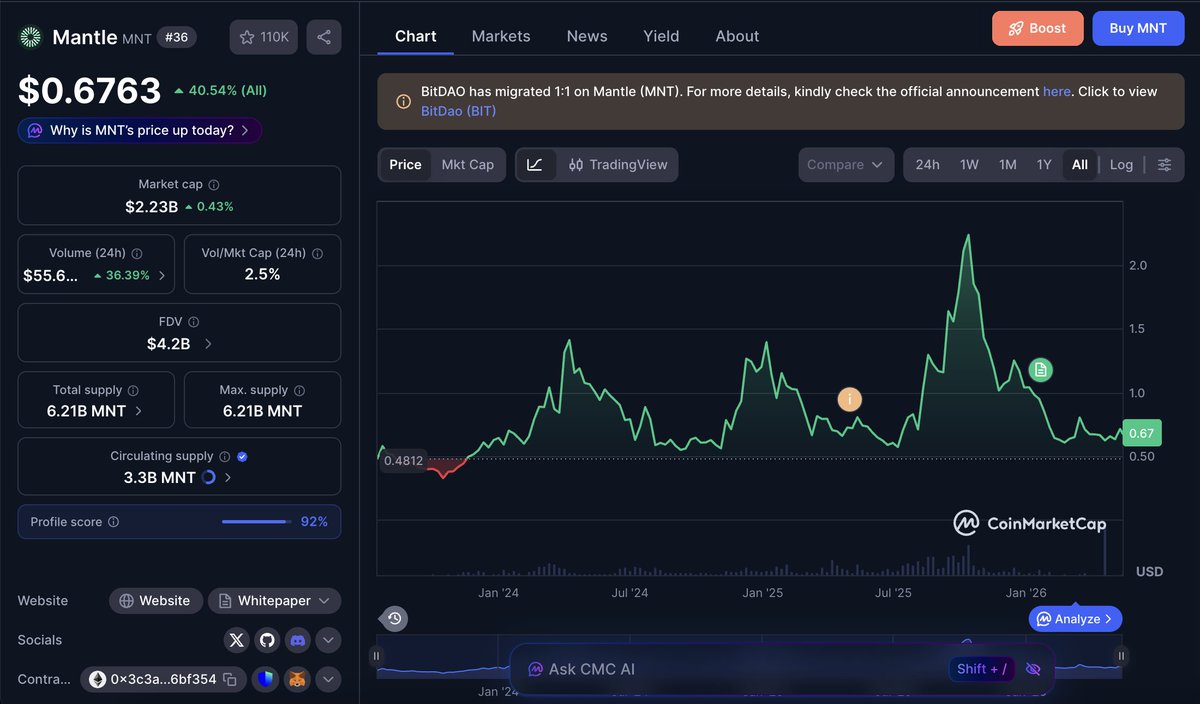The width and height of the screenshot is (1200, 704).
Task: Click the right range slider handle
Action: tap(1121, 656)
